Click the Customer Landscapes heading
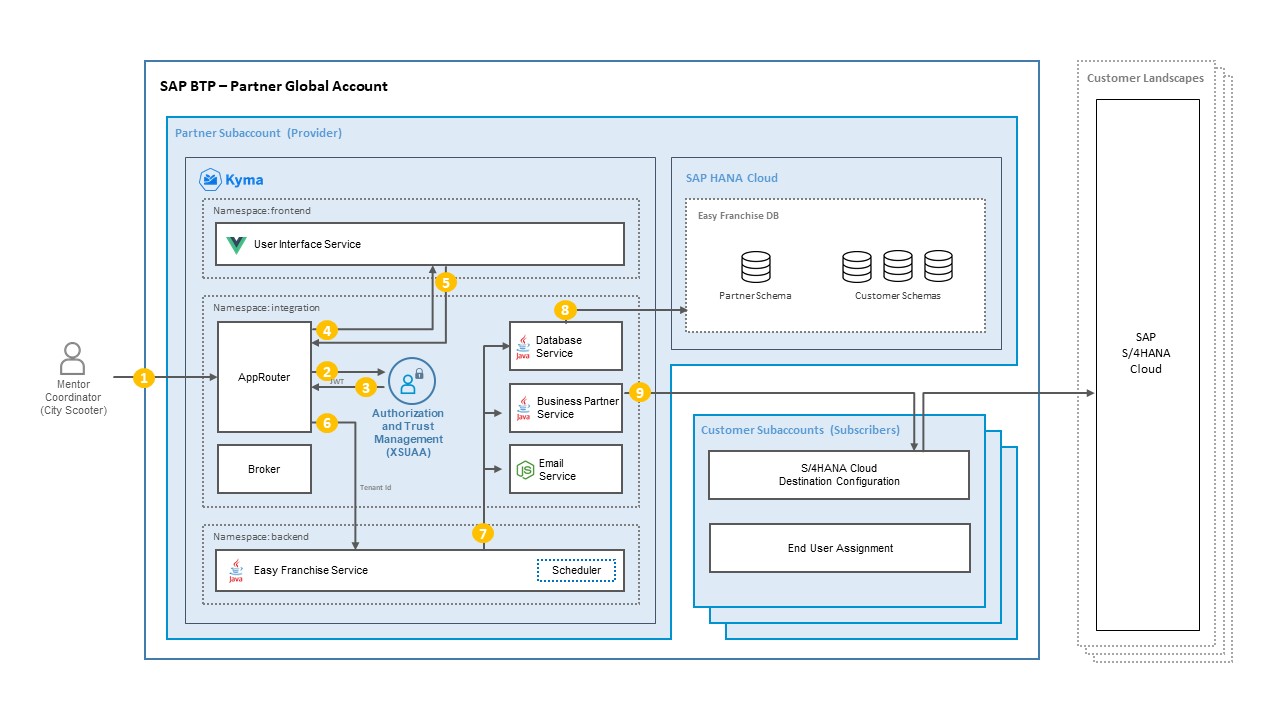This screenshot has width=1280, height=720. coord(1145,78)
